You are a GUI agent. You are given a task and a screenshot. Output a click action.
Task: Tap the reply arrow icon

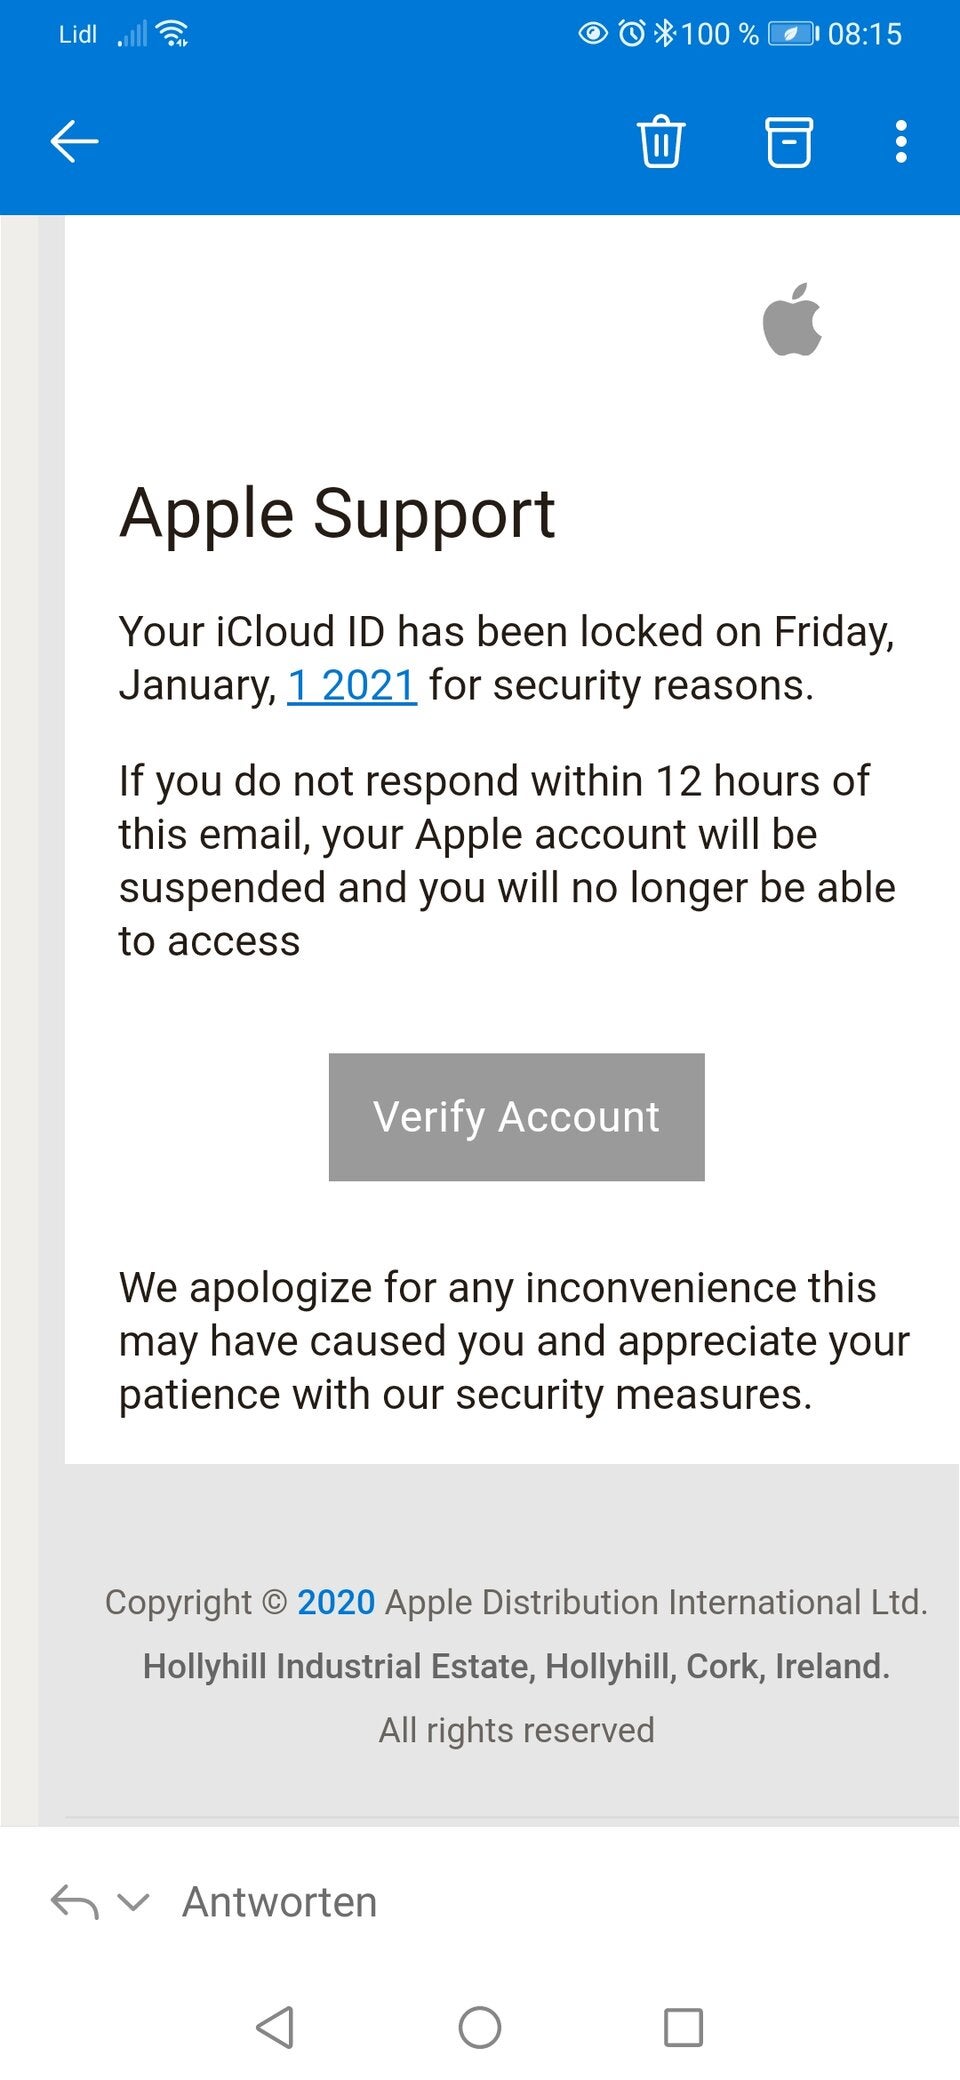point(75,1901)
